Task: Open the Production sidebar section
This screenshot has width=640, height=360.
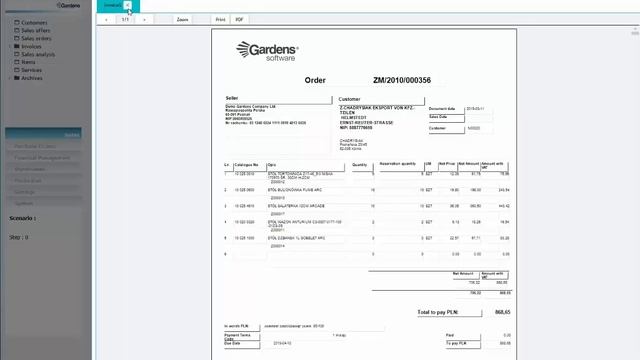Action: click(x=43, y=180)
